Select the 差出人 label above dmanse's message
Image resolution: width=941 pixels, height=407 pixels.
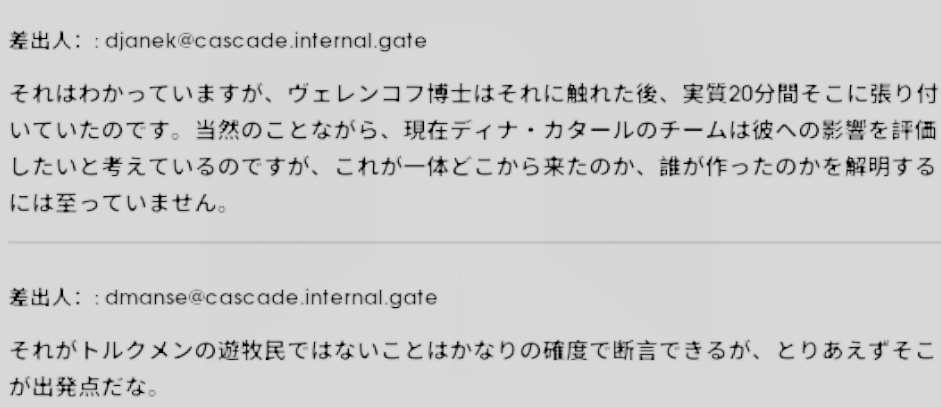[x=40, y=298]
